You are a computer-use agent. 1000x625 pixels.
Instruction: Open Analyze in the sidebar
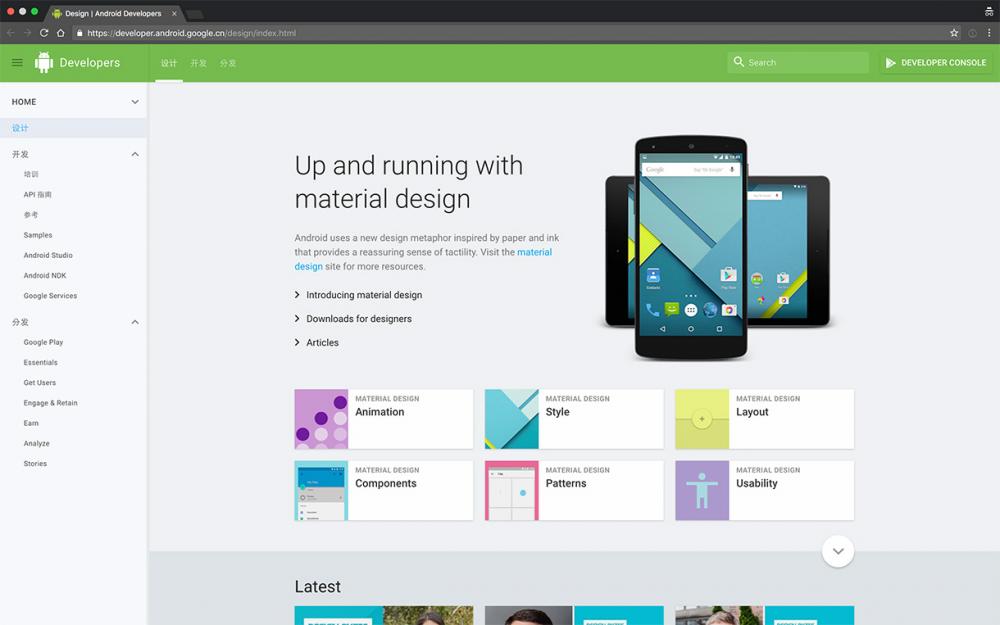tap(36, 443)
